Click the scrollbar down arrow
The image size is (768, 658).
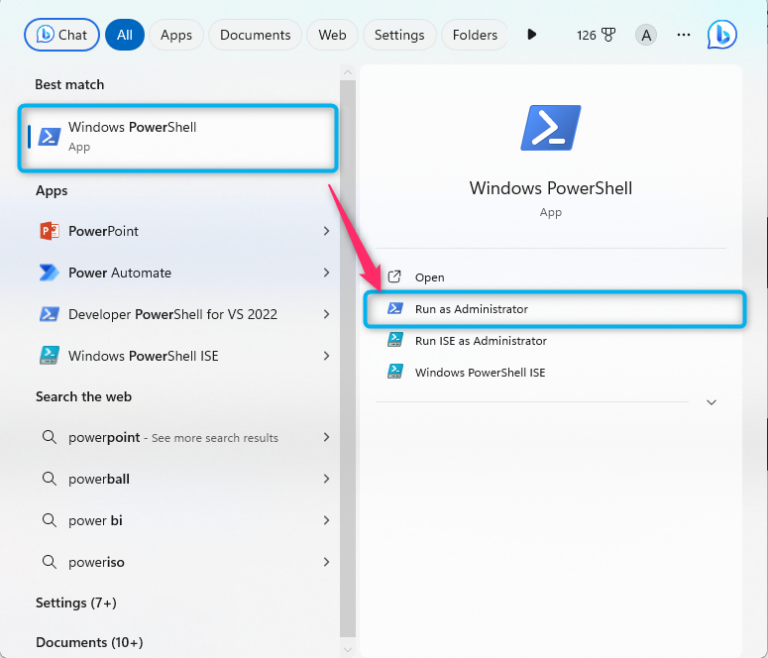[348, 650]
